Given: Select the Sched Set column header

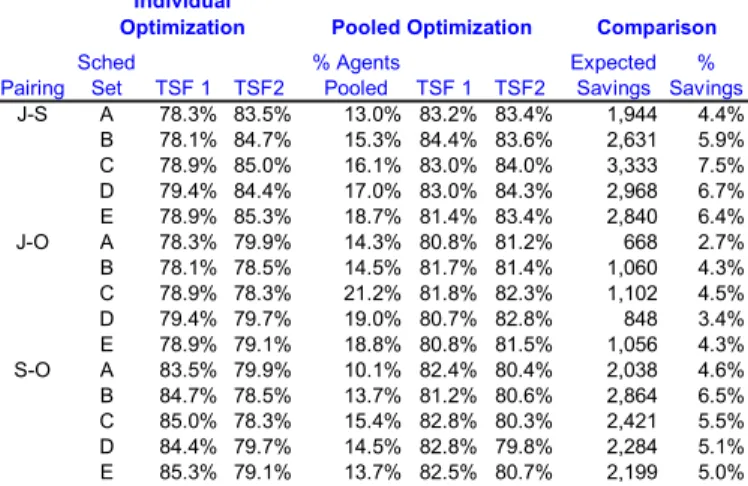Looking at the screenshot, I should point(106,75).
